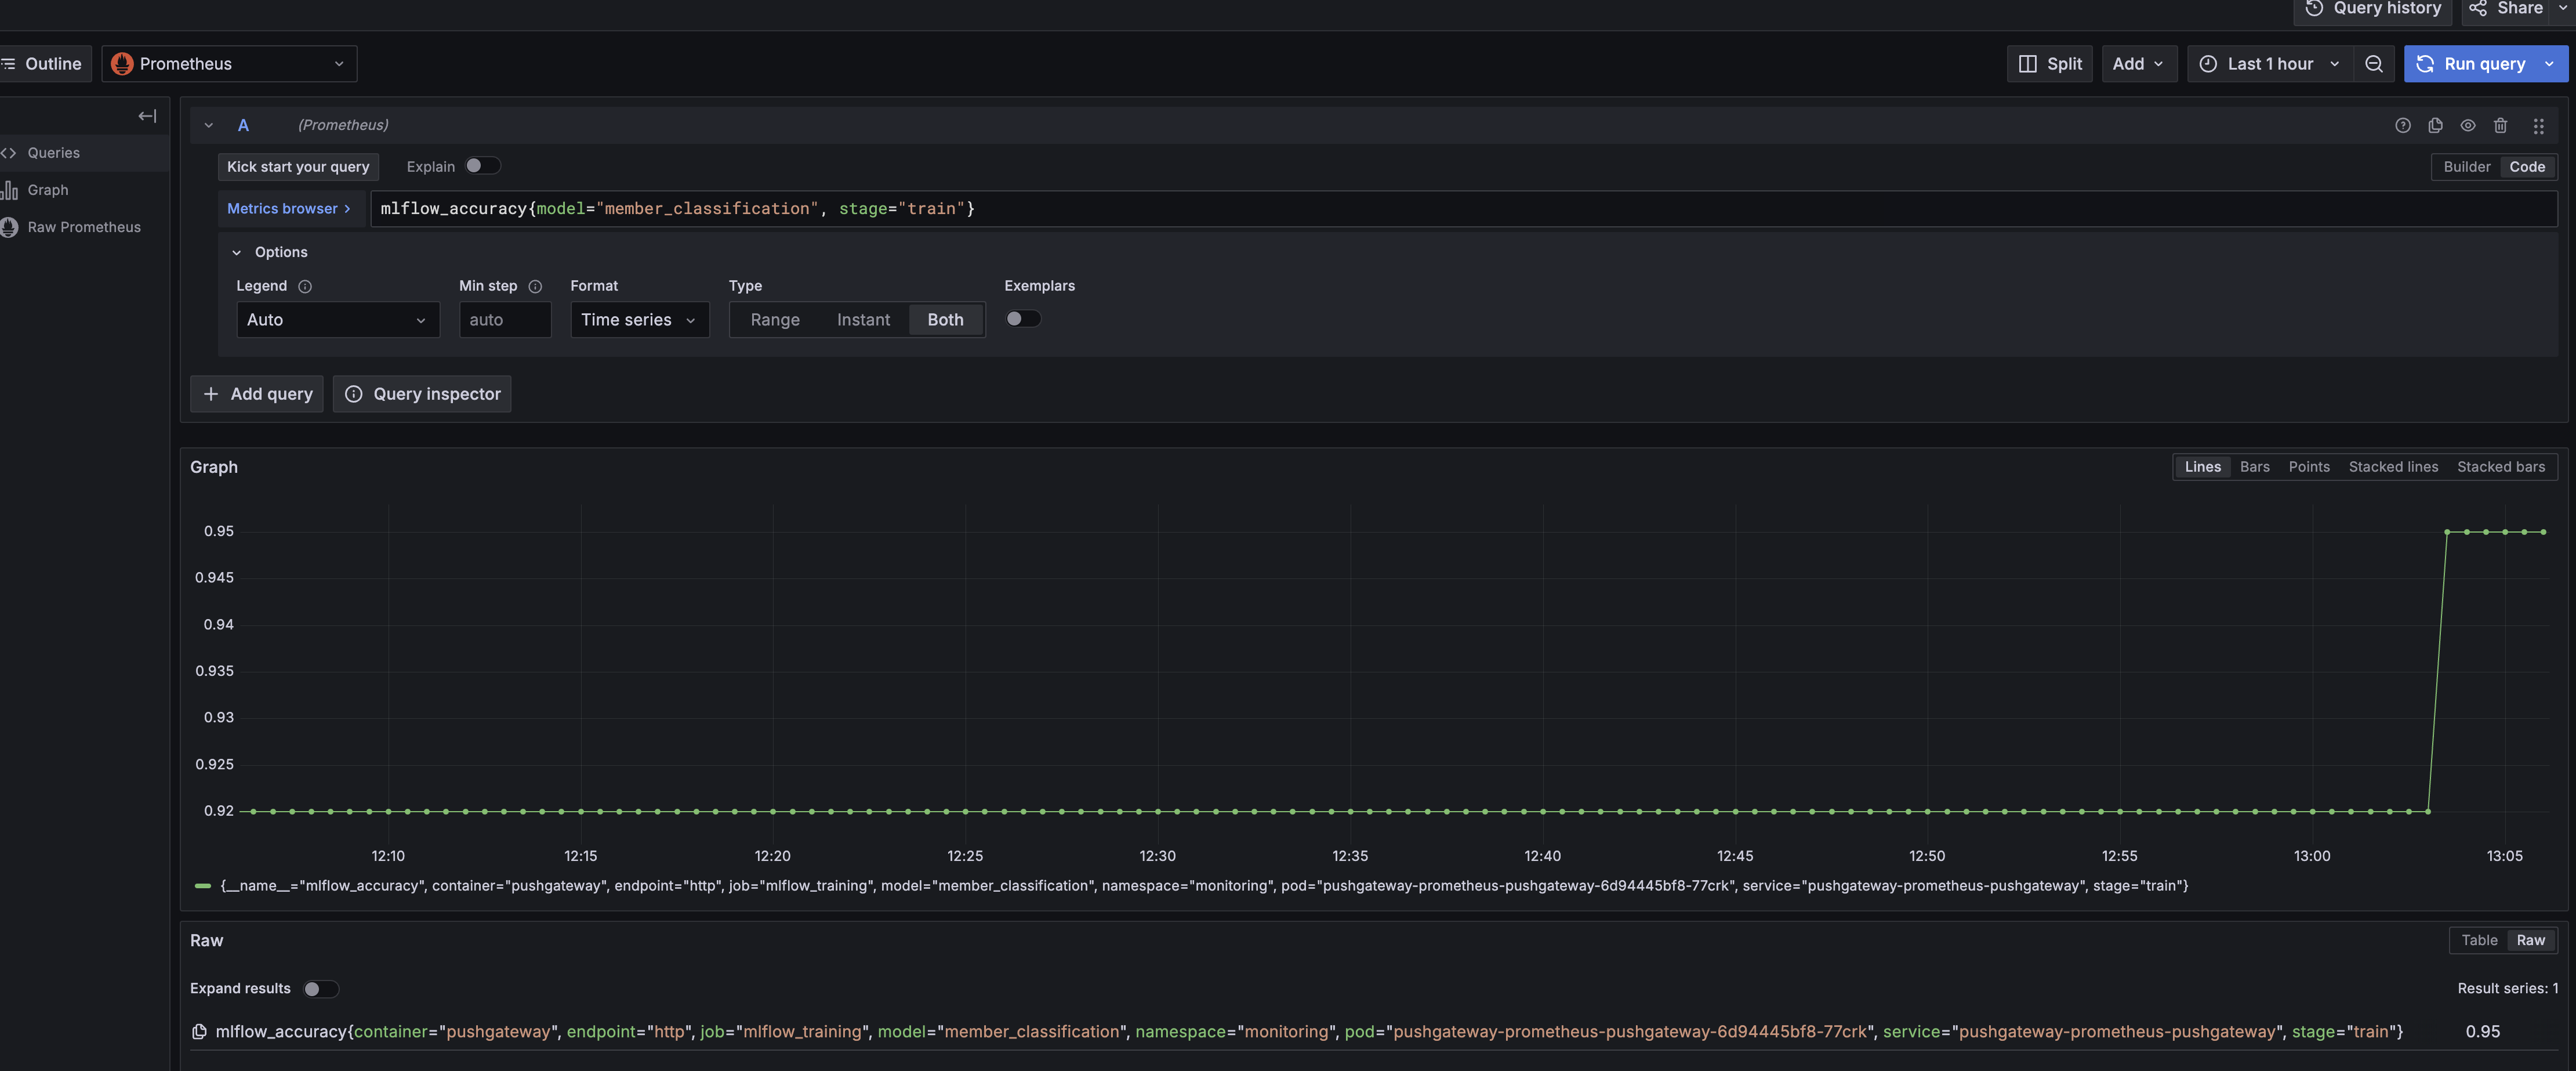Click the Legend info icon
Viewport: 2576px width, 1071px height.
click(305, 286)
